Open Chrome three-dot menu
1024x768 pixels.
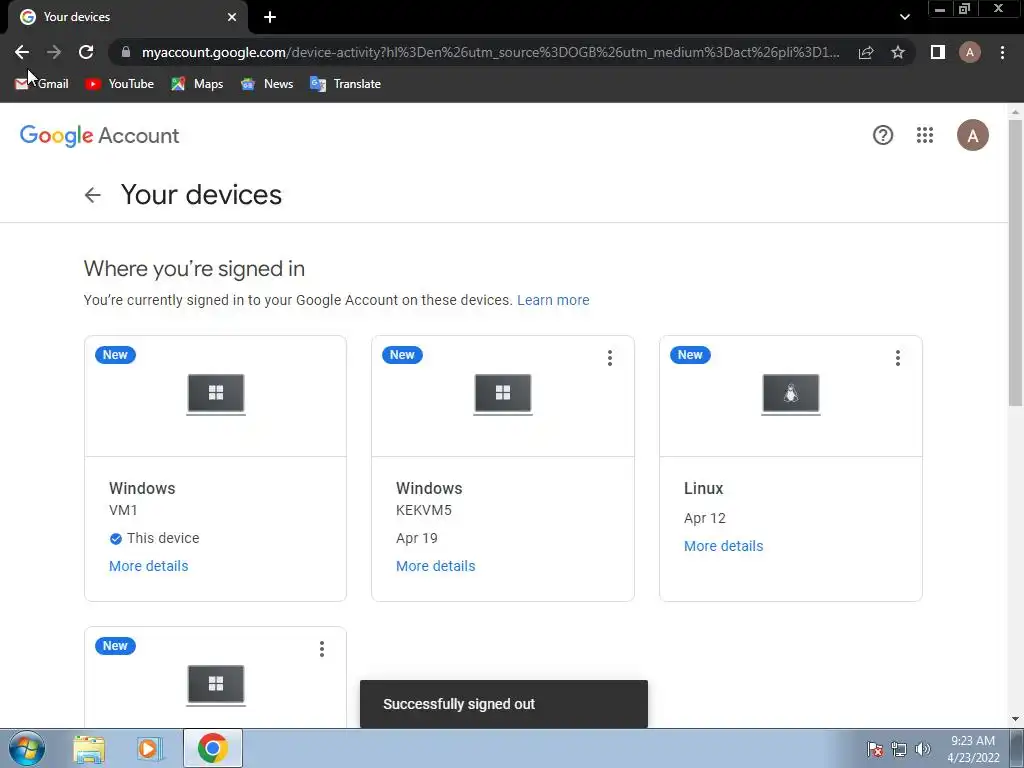(x=1002, y=52)
